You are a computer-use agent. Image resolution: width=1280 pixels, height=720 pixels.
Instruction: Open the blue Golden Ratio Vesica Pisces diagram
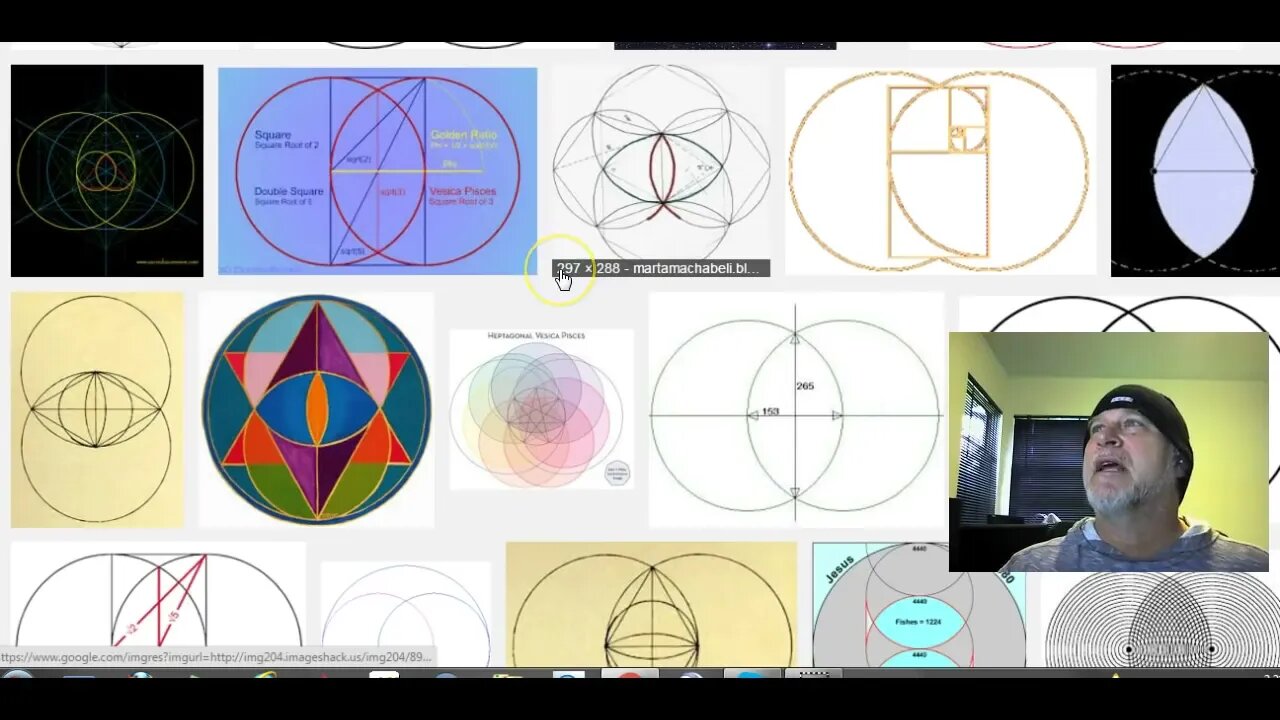(x=377, y=170)
